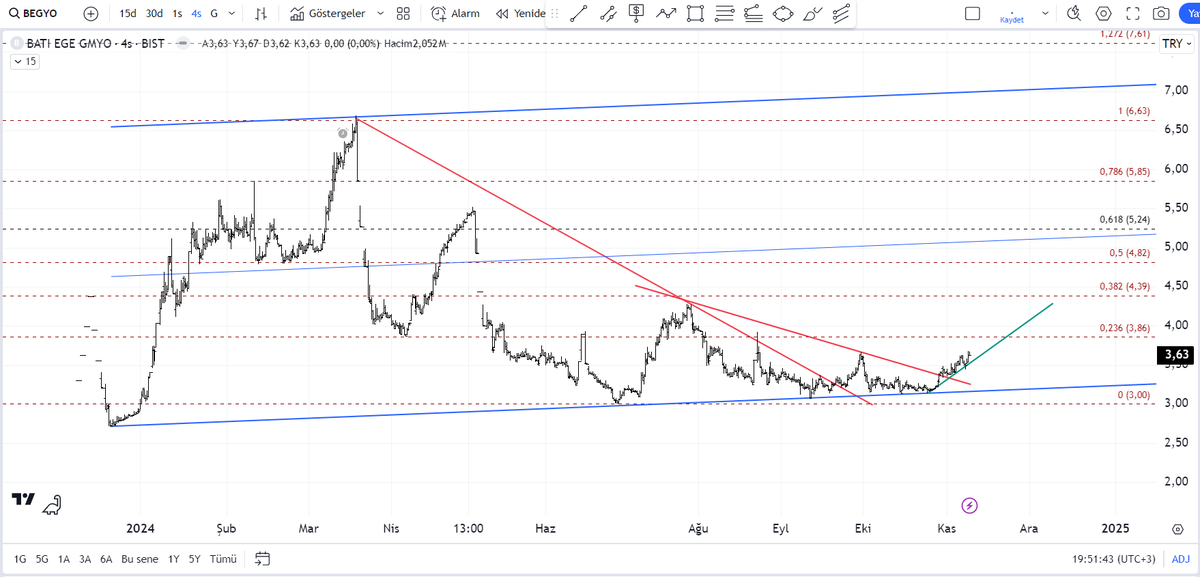Set range to 5G
Image resolution: width=1200 pixels, height=577 pixels.
click(42, 559)
